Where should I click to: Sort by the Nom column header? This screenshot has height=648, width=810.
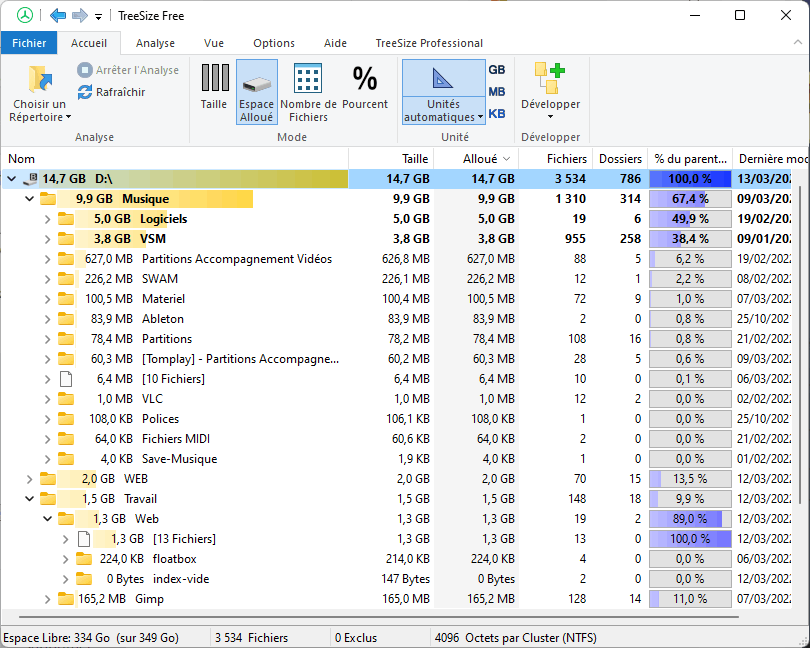pos(175,159)
